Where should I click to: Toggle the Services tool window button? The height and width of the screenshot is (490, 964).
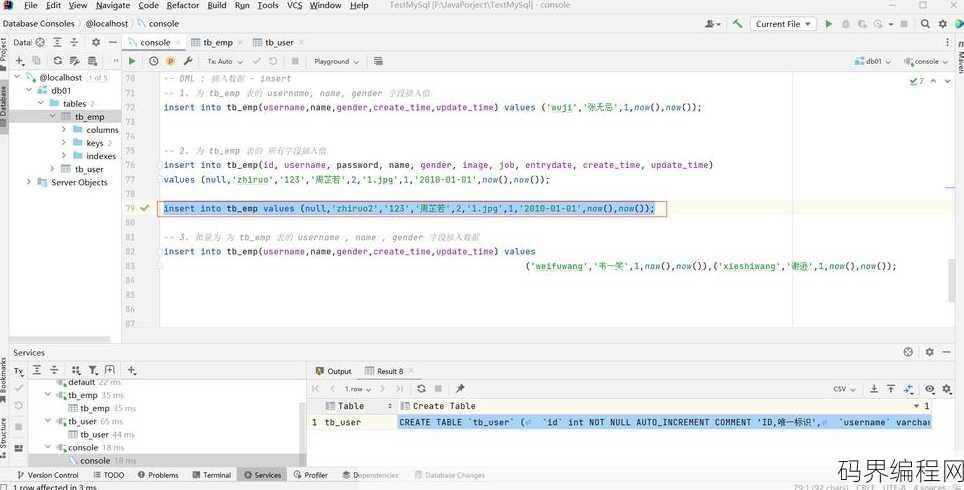point(263,475)
